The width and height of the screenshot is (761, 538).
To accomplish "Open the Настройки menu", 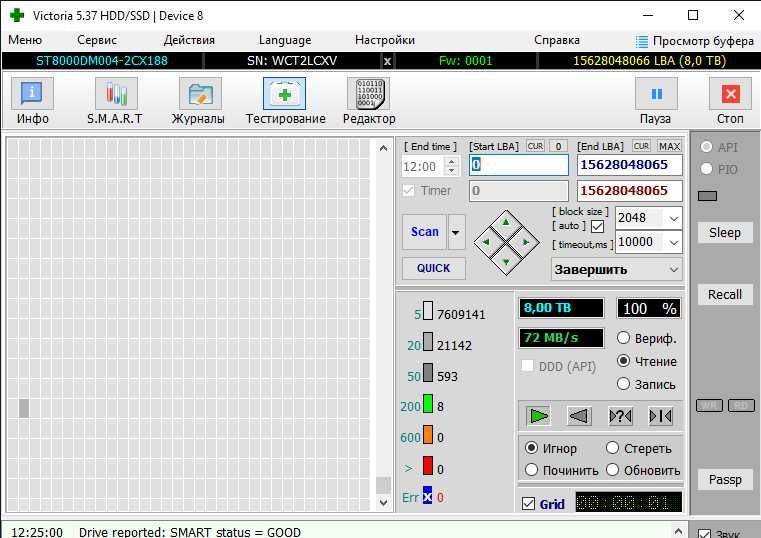I will [385, 40].
